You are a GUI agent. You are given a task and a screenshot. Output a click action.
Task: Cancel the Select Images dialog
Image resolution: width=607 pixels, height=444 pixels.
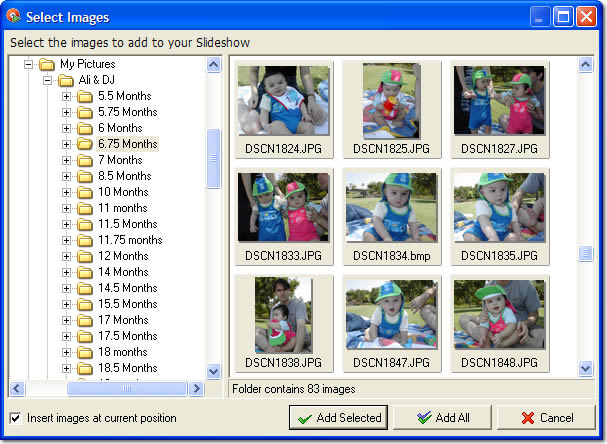(546, 418)
